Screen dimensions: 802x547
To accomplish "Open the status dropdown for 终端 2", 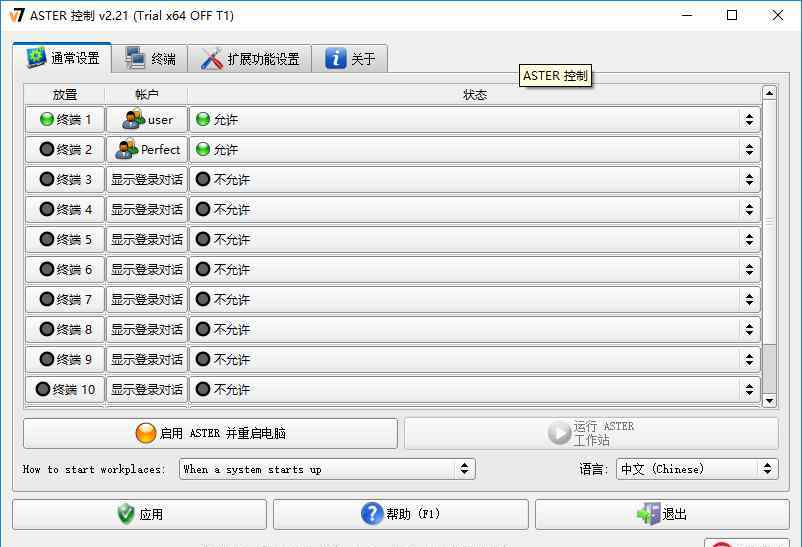I will tap(475, 149).
